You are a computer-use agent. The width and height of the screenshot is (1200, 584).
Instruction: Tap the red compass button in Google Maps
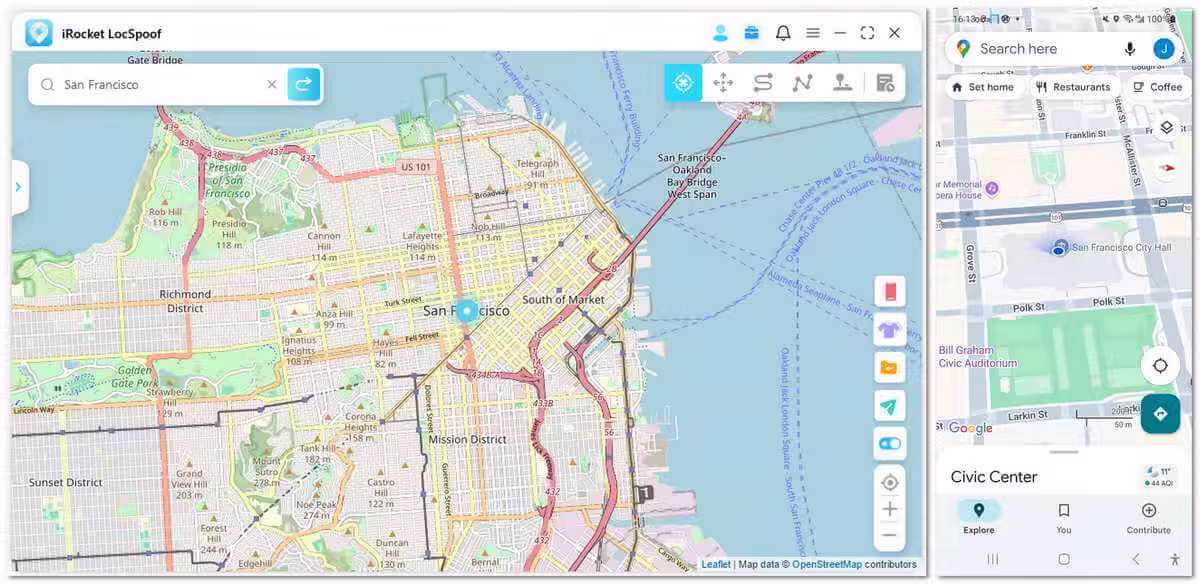(1166, 168)
